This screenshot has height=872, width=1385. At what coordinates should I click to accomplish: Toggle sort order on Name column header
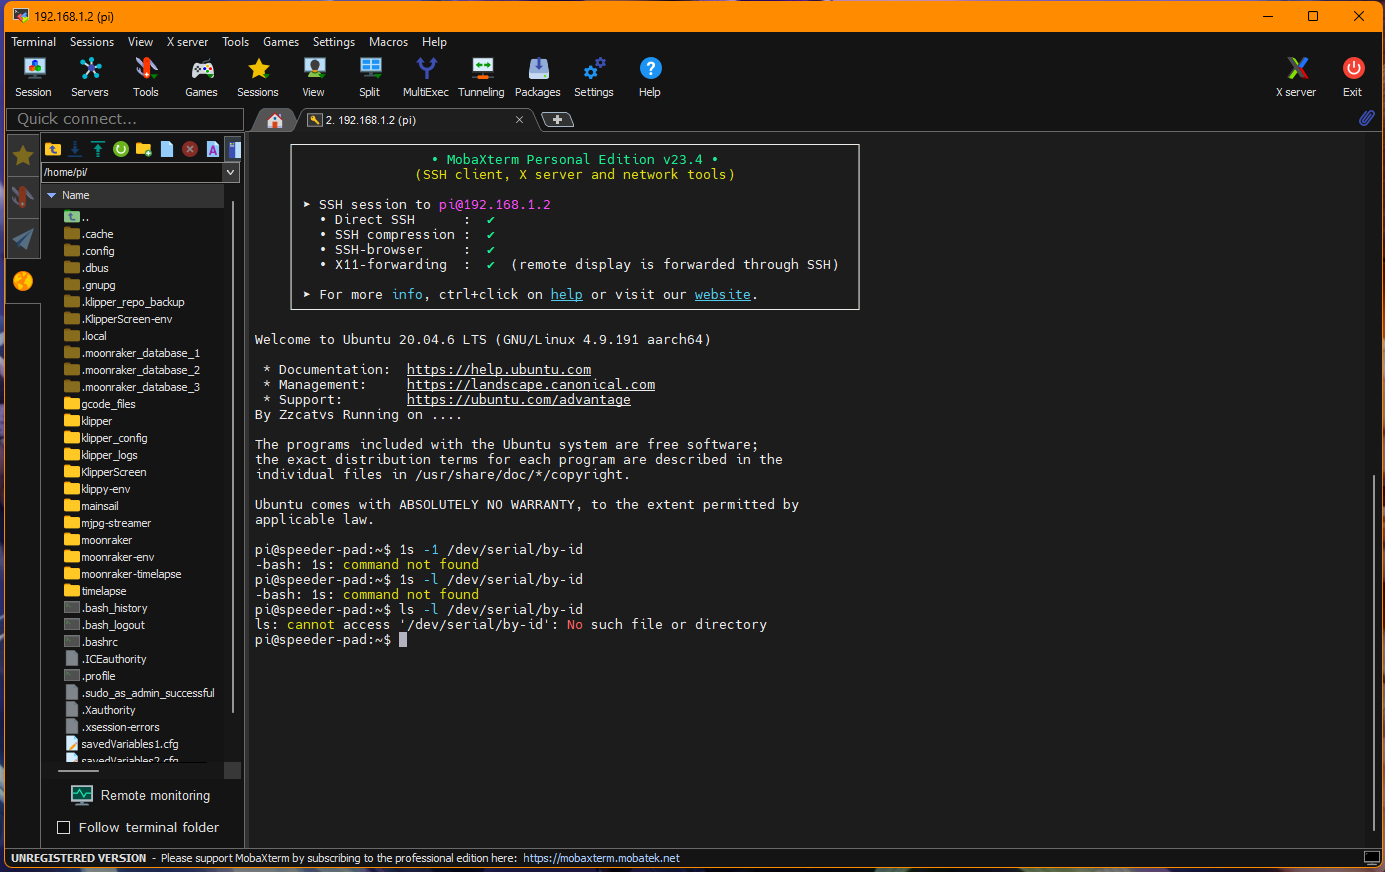[x=133, y=195]
